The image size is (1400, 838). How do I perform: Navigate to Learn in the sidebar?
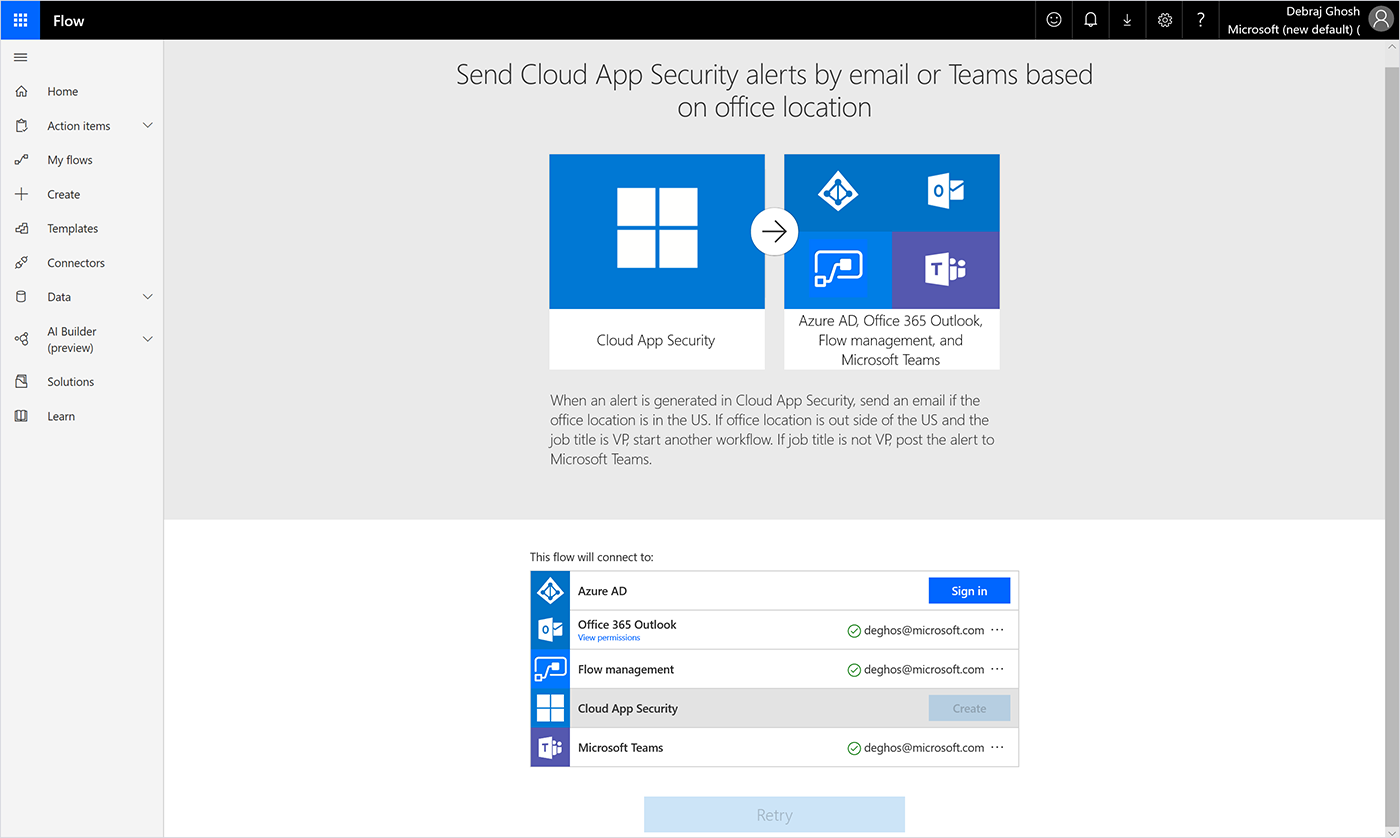pos(61,415)
